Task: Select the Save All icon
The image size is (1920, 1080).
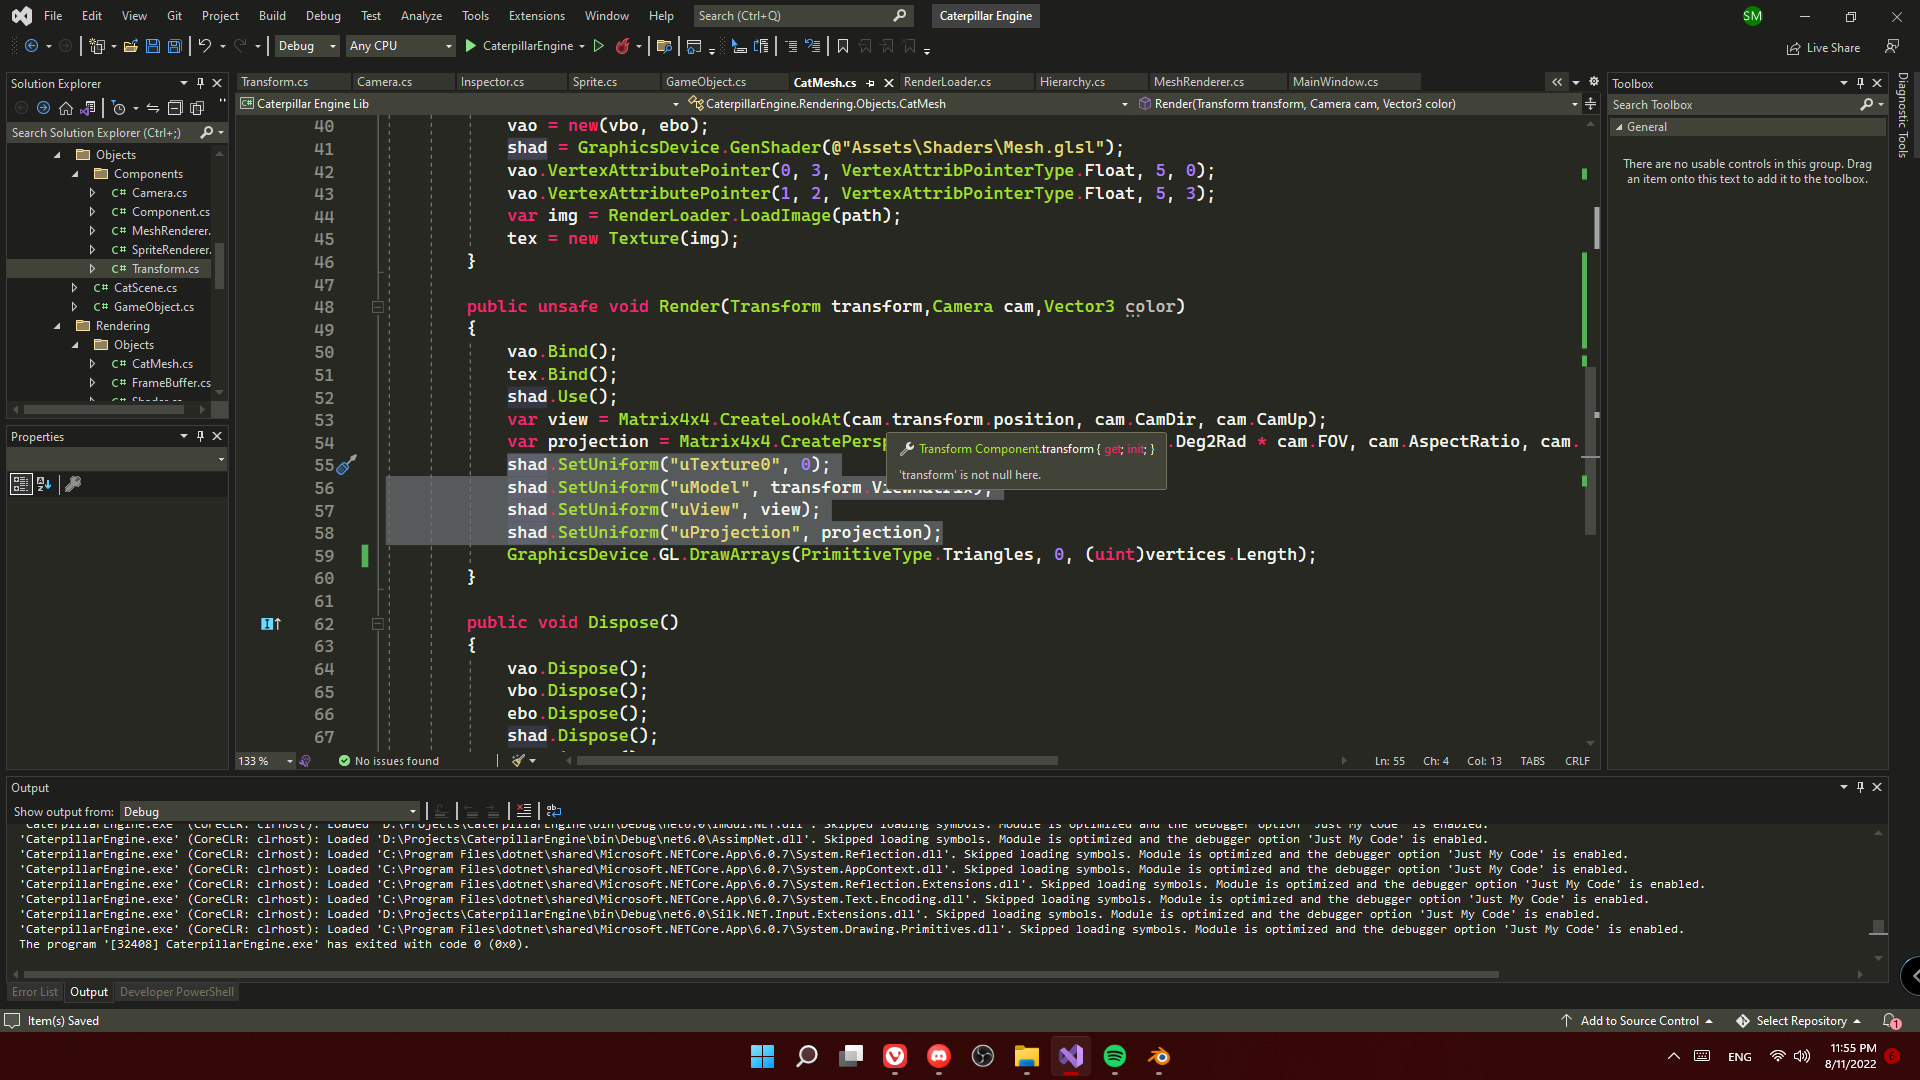Action: 176,46
